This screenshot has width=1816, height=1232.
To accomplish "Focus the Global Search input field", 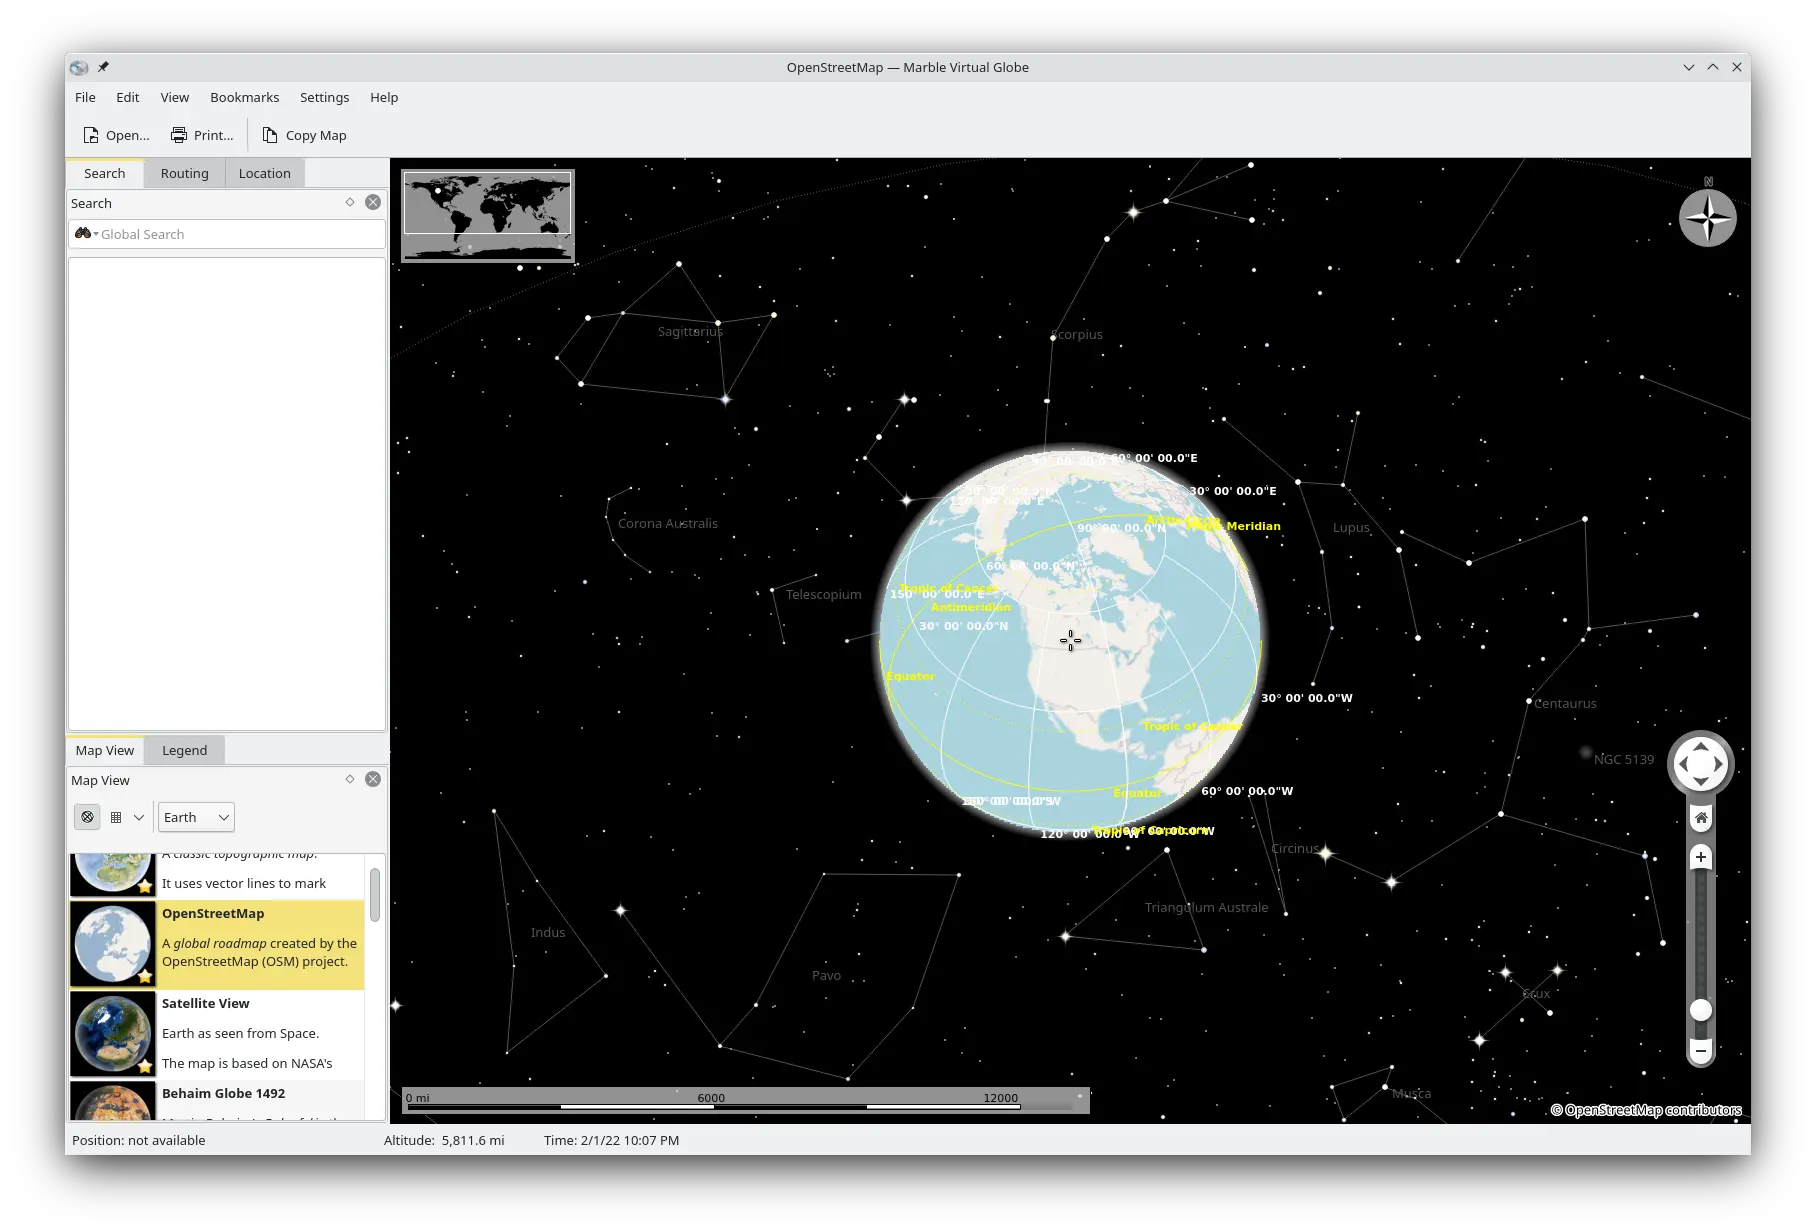I will click(227, 234).
